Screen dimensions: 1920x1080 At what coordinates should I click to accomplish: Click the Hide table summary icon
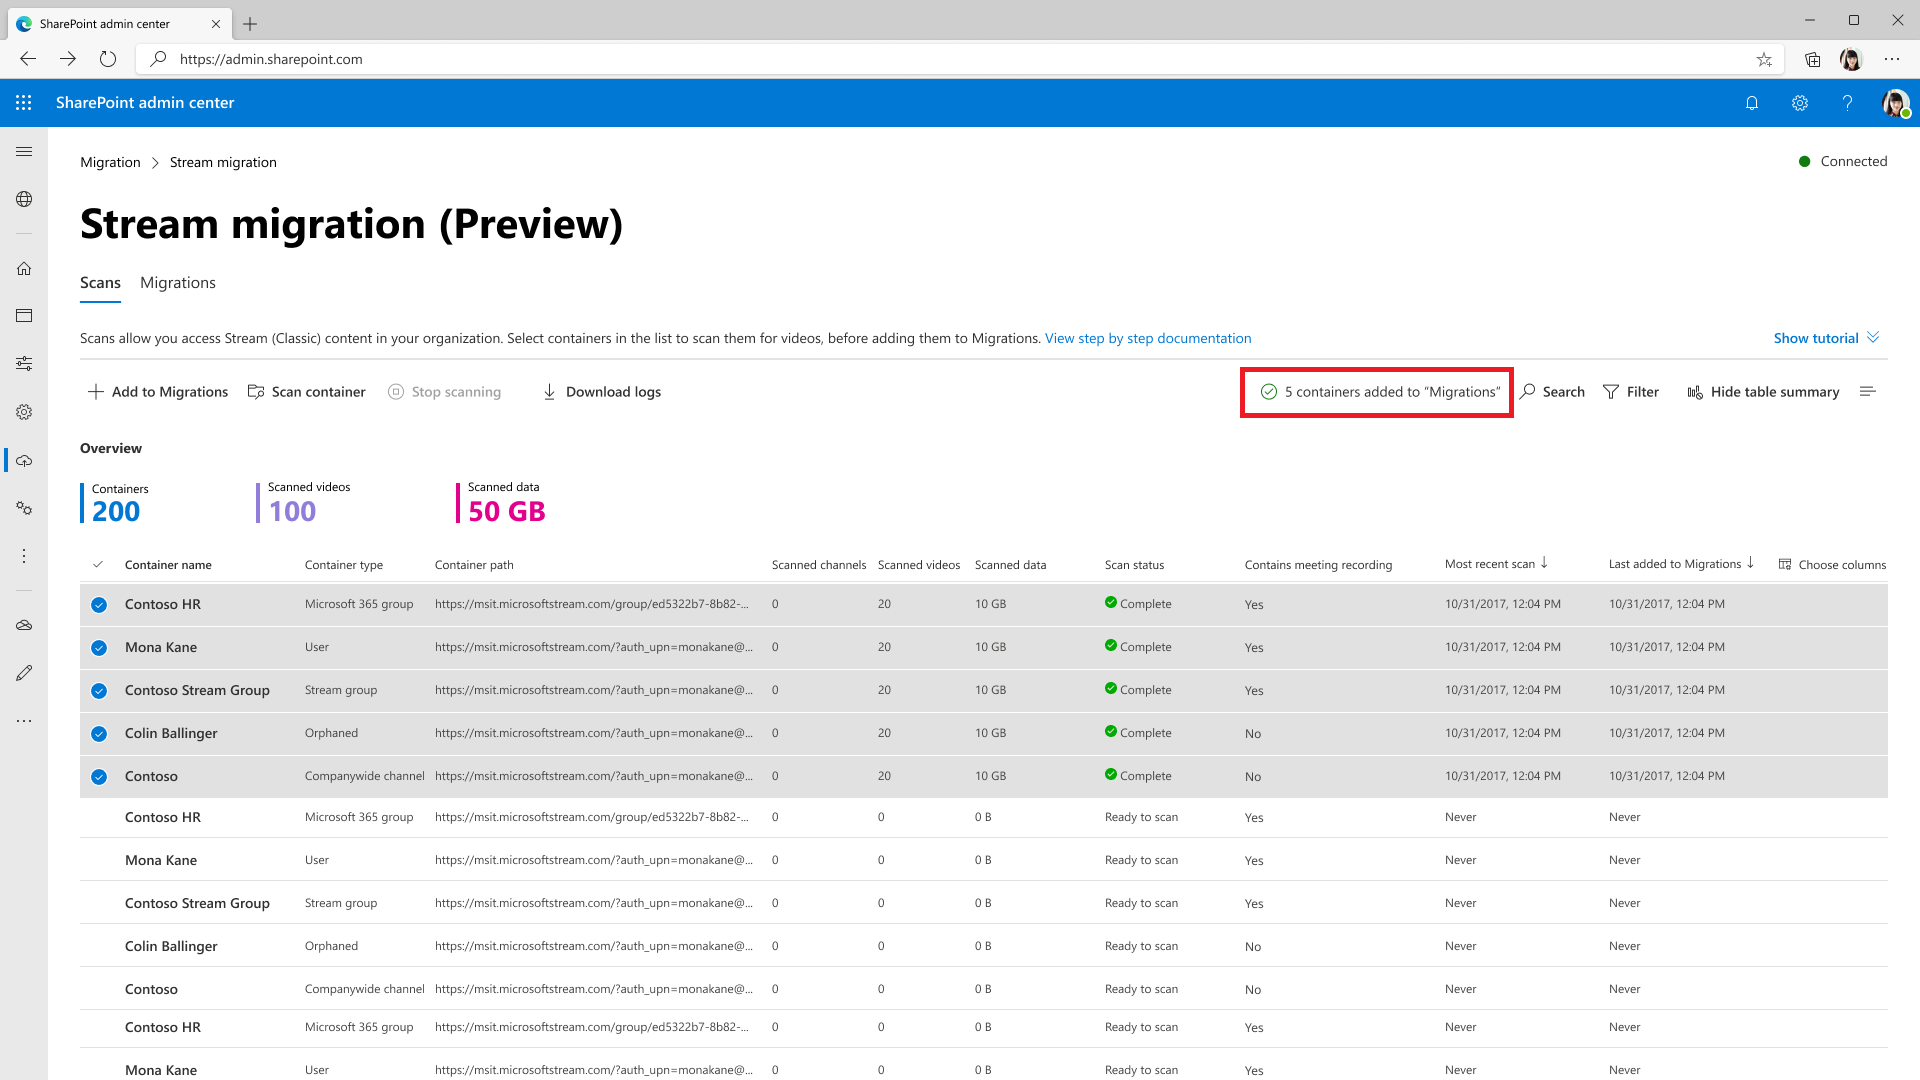point(1695,392)
